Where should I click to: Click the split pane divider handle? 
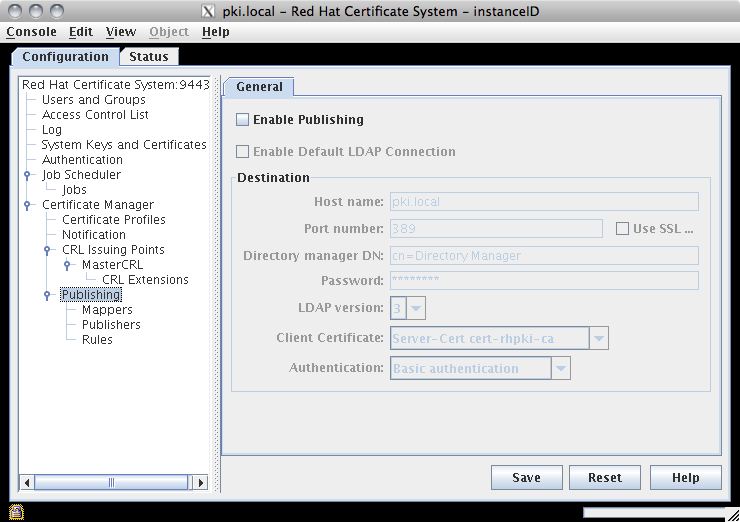pos(217,284)
